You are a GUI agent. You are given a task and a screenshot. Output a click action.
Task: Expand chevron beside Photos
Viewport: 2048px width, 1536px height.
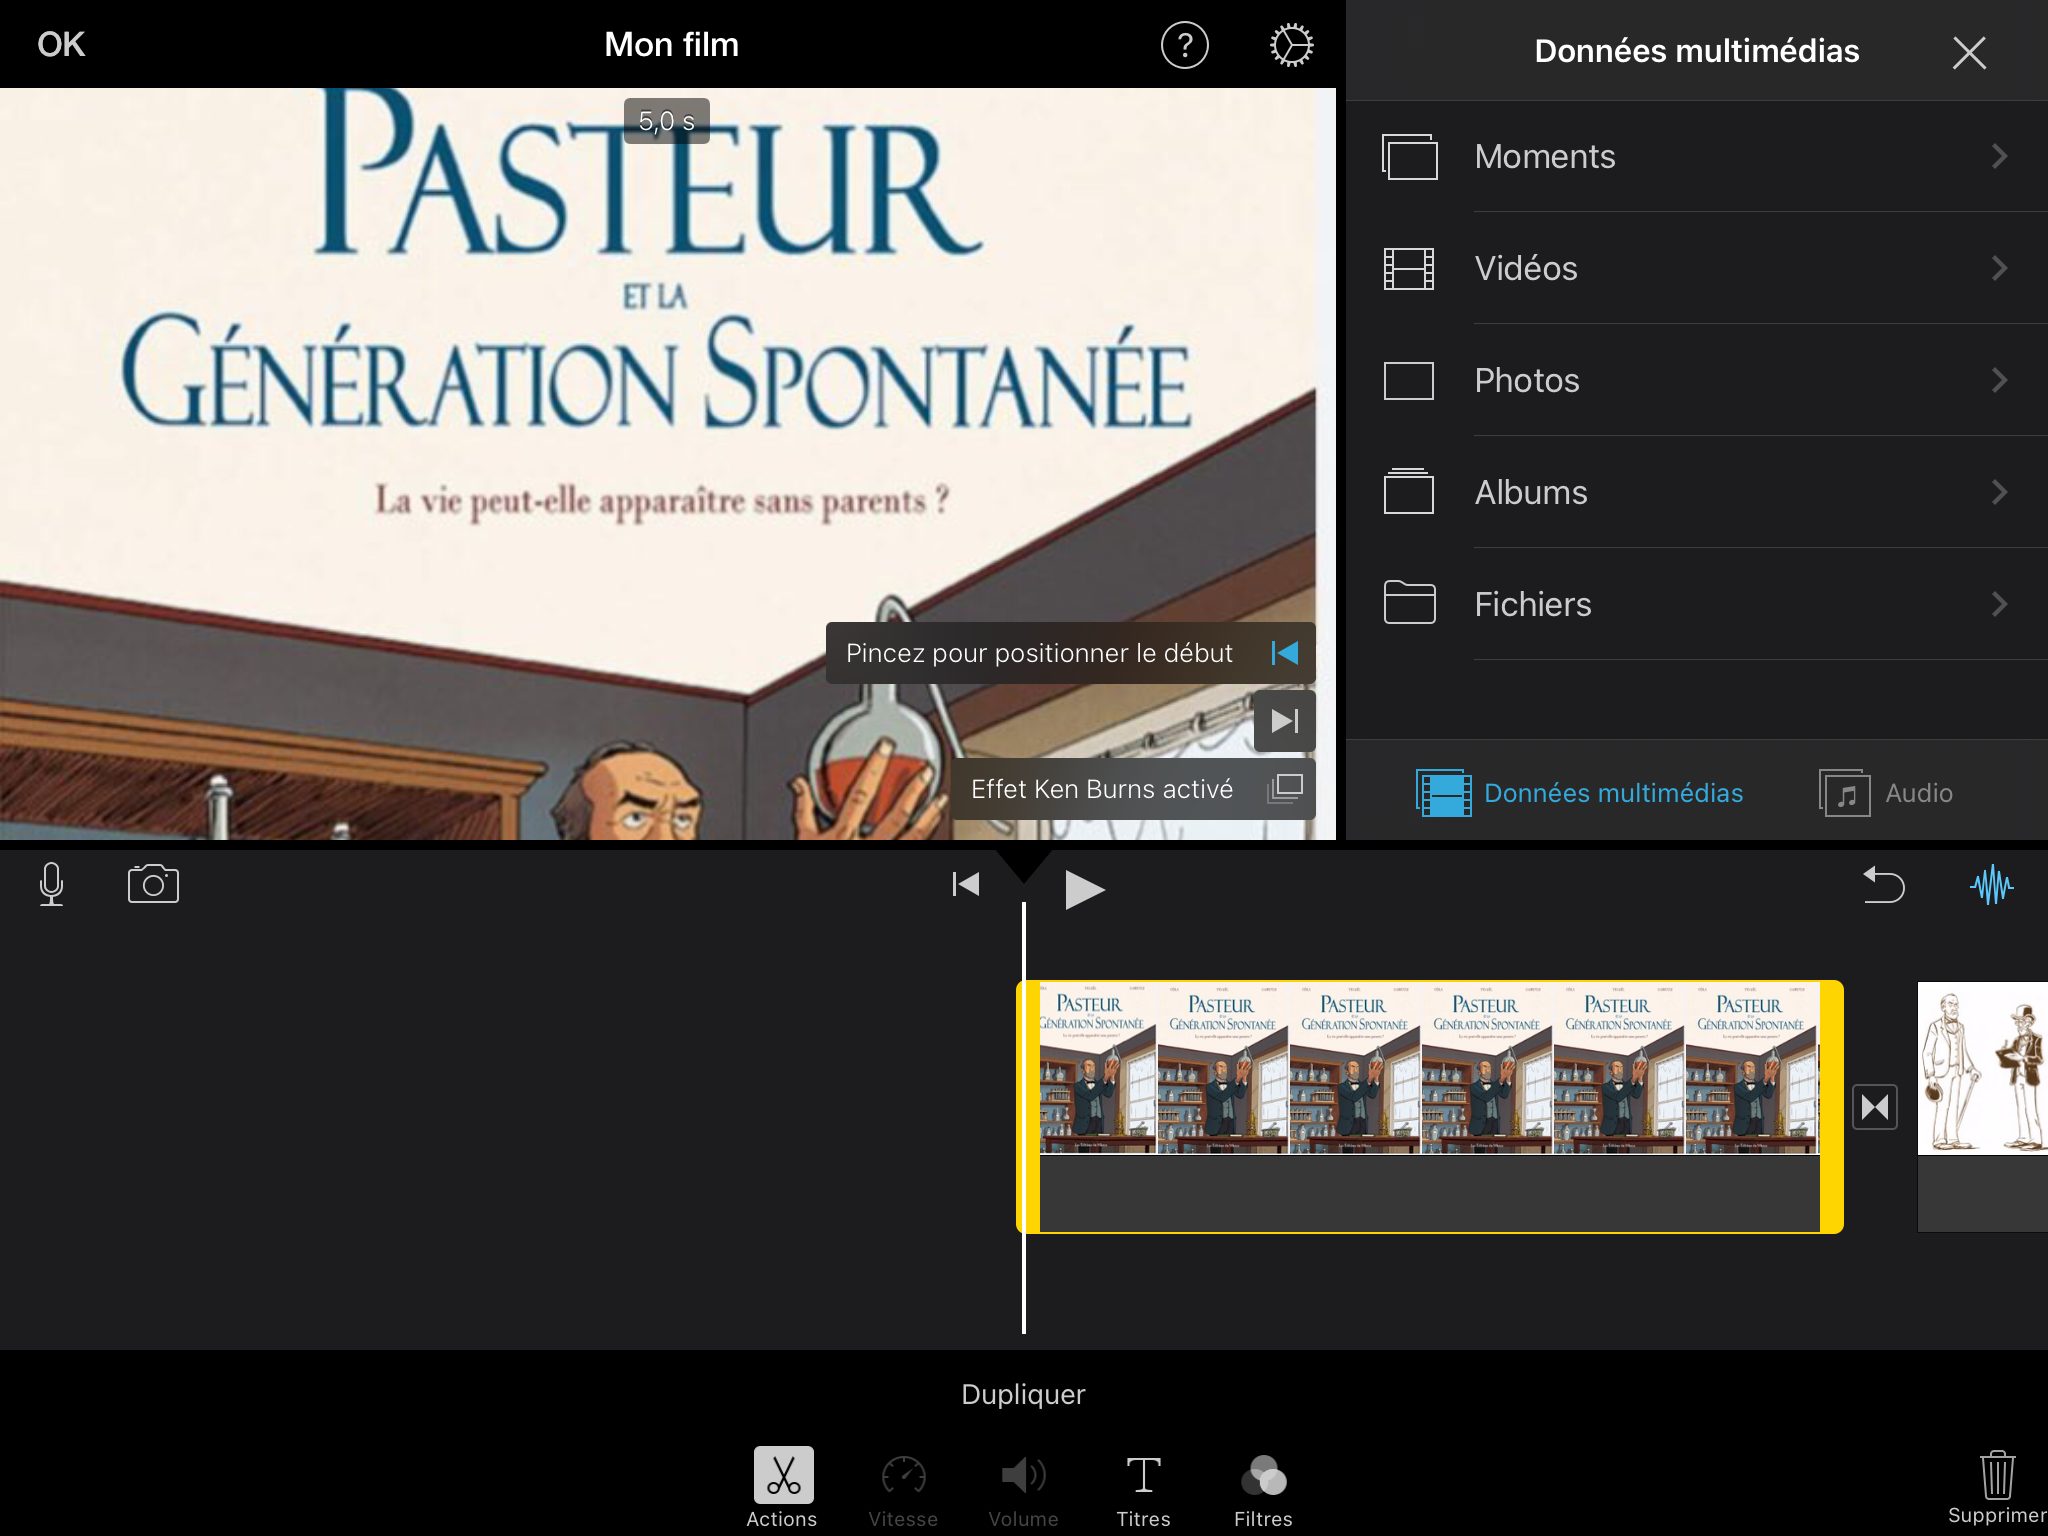1999,380
